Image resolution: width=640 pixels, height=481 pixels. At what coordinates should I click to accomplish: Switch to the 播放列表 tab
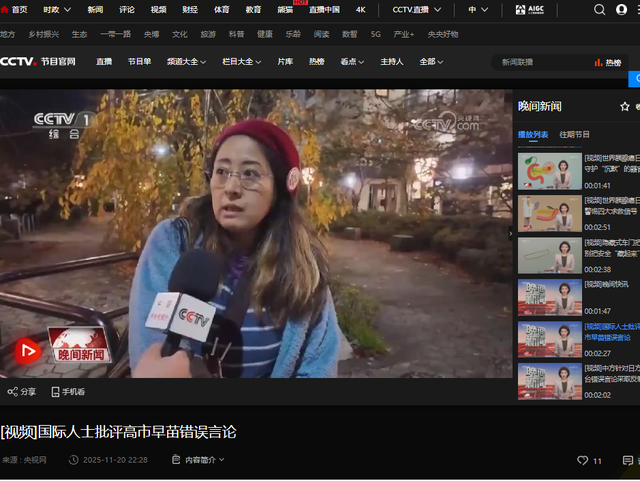coord(533,134)
